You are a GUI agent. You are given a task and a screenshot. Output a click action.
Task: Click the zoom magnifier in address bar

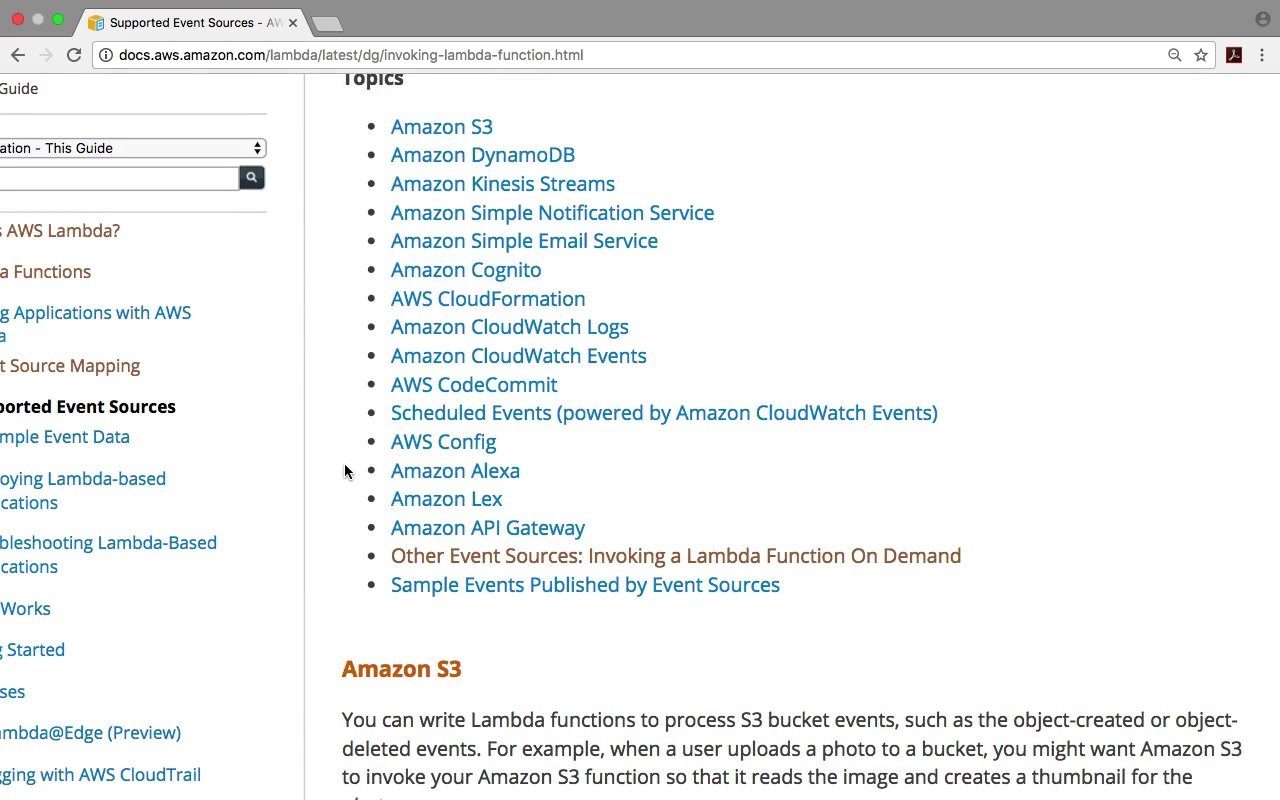[x=1175, y=55]
